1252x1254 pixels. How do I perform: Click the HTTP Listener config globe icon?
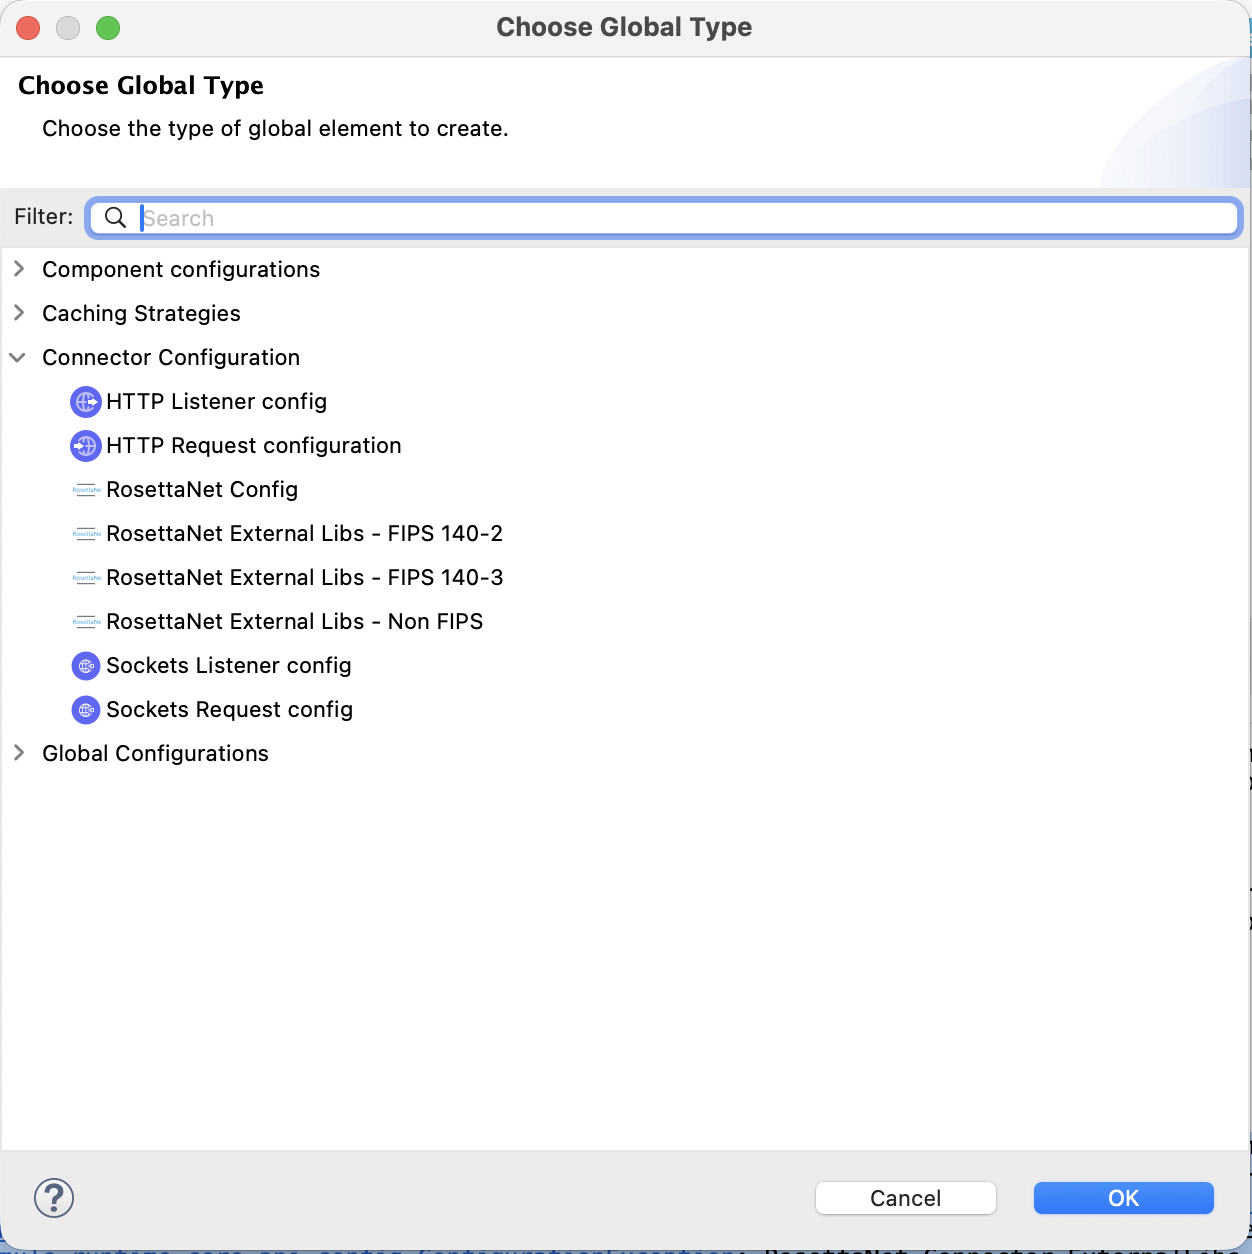[86, 402]
